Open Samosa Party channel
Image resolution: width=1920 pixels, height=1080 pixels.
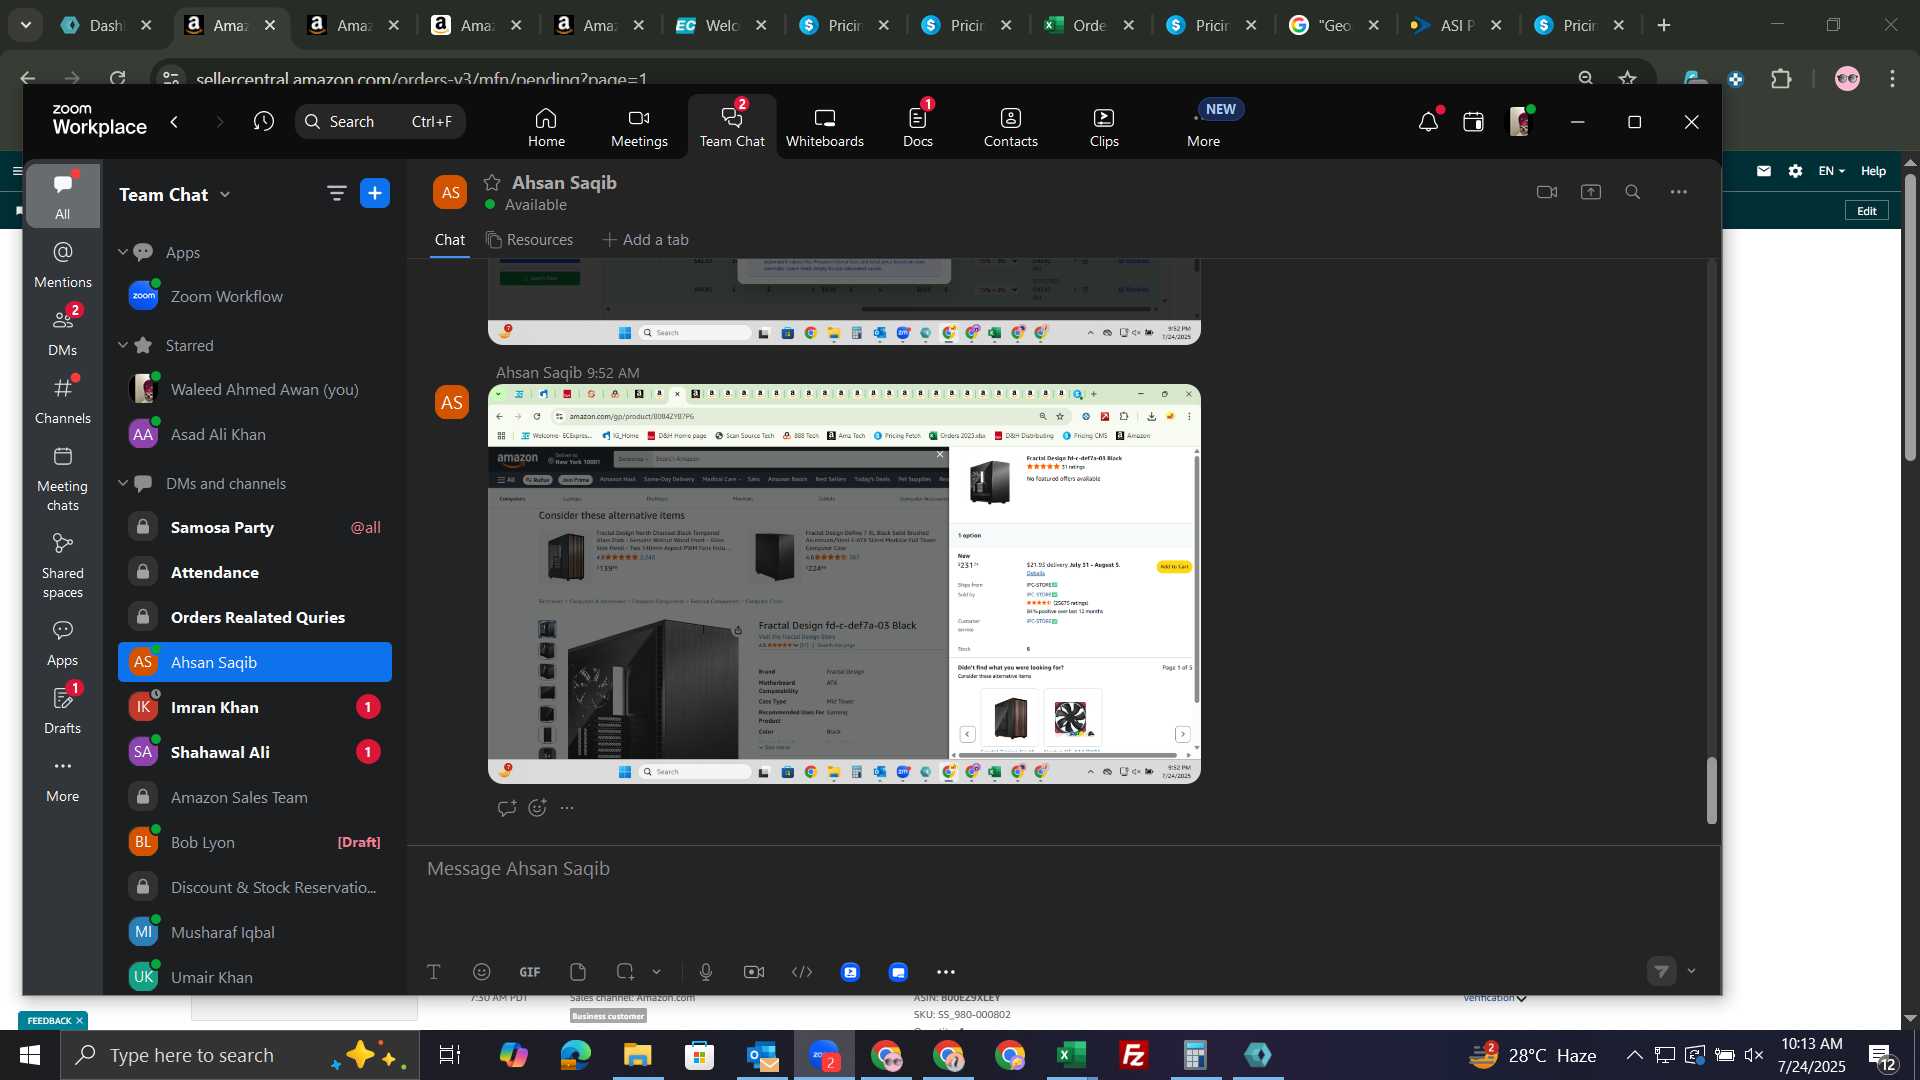(x=255, y=527)
